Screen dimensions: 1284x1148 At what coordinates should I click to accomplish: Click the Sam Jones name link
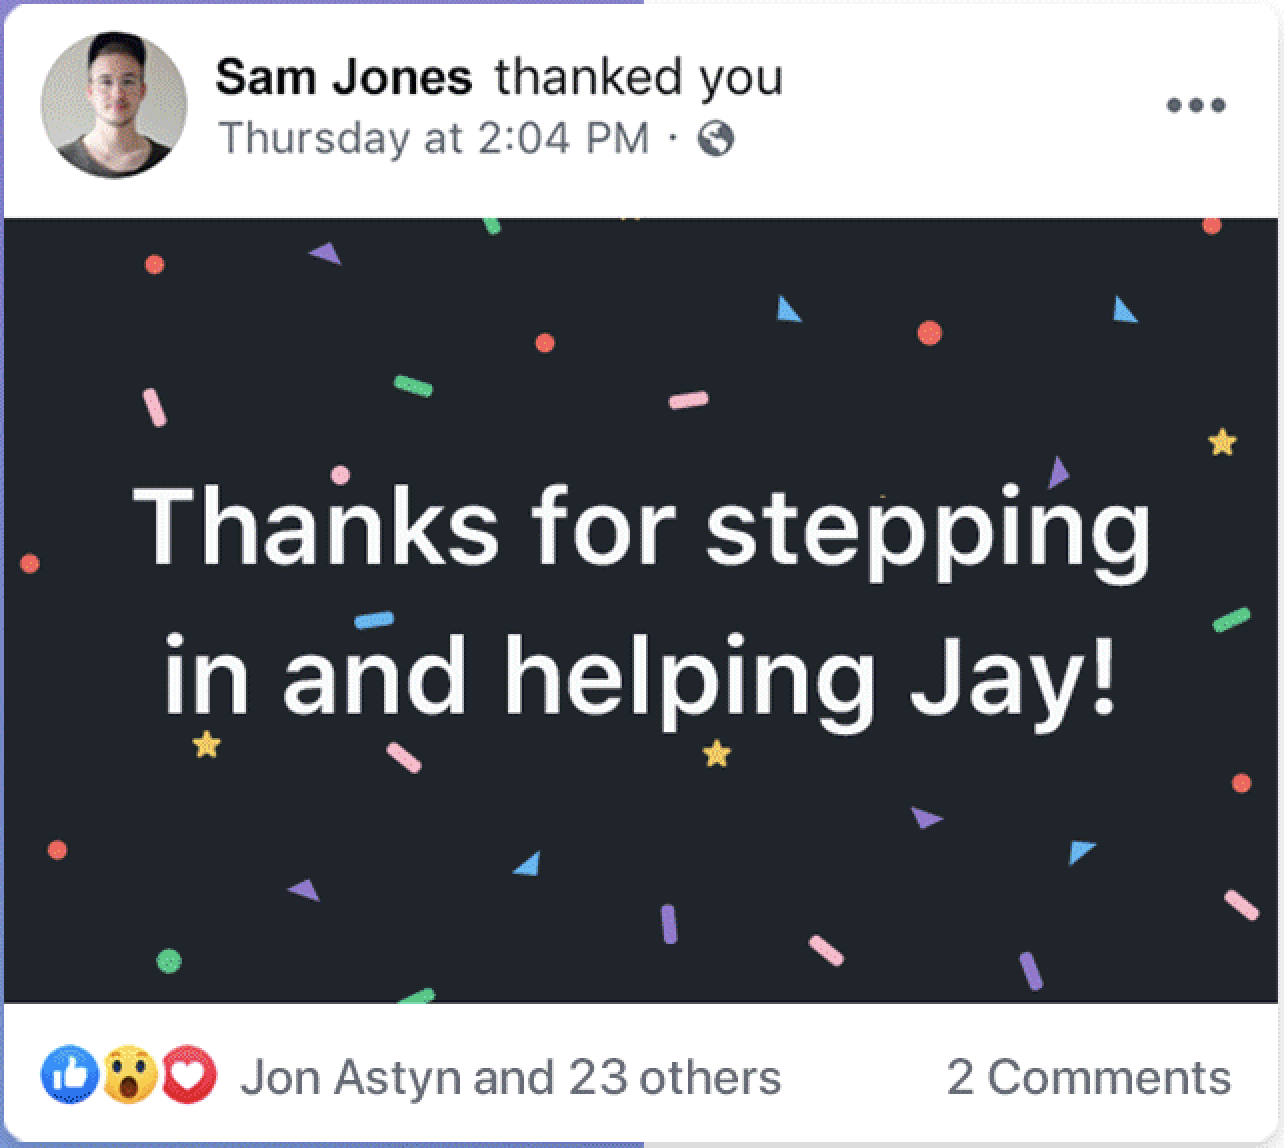pyautogui.click(x=343, y=77)
